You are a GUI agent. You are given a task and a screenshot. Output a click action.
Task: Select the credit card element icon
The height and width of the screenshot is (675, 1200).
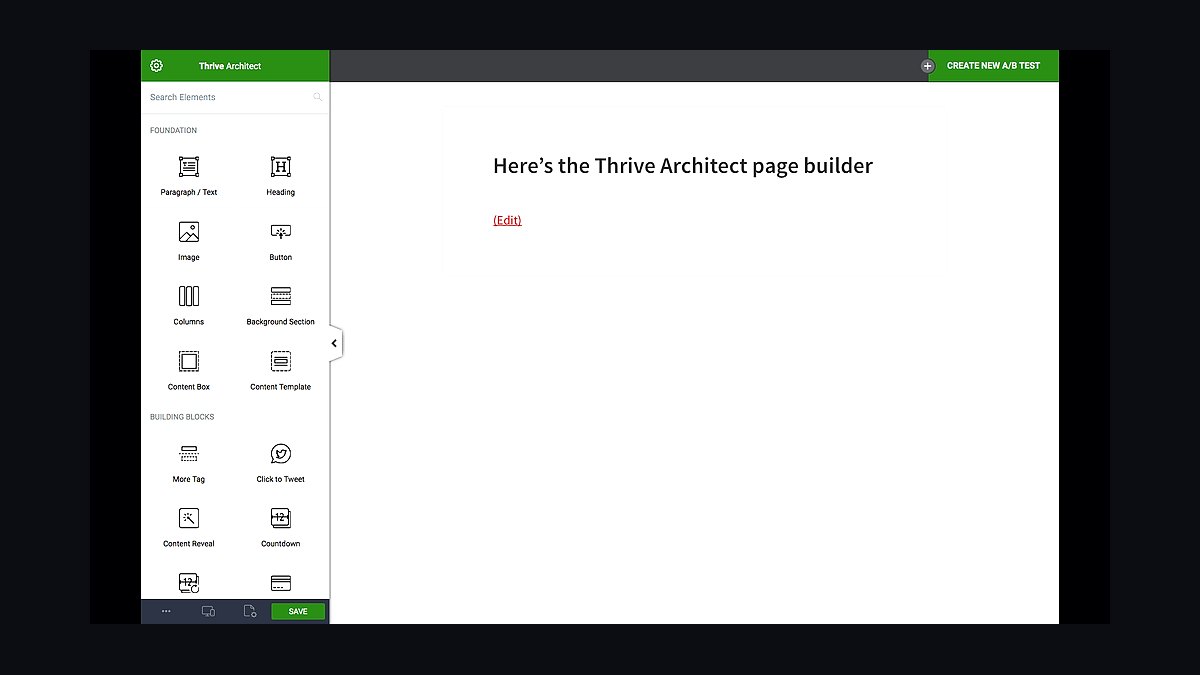[281, 583]
